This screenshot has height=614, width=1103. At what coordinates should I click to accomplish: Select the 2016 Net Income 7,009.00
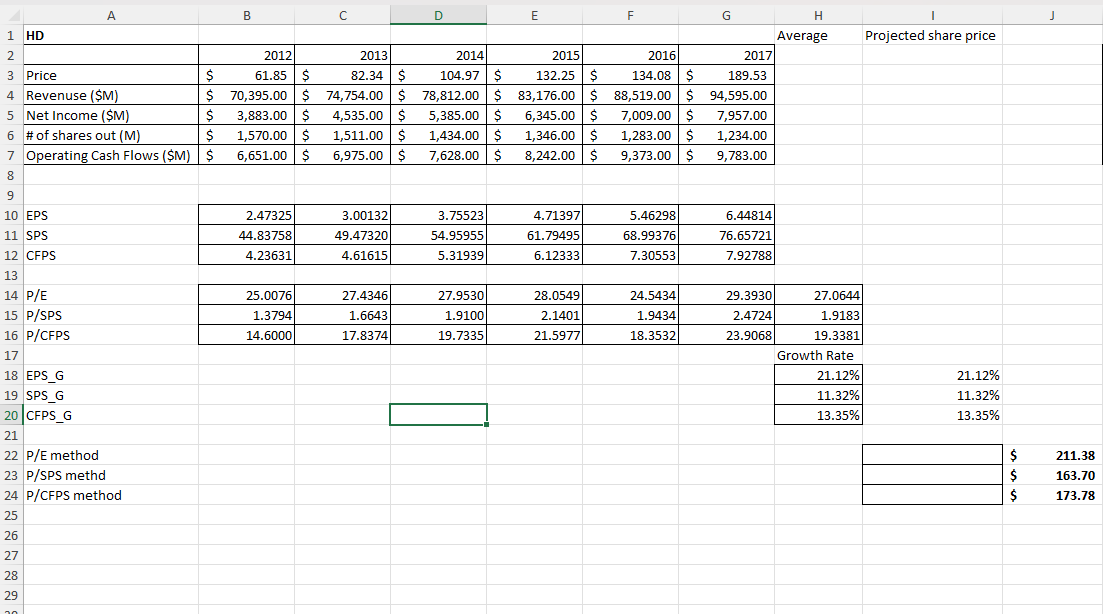[630, 115]
